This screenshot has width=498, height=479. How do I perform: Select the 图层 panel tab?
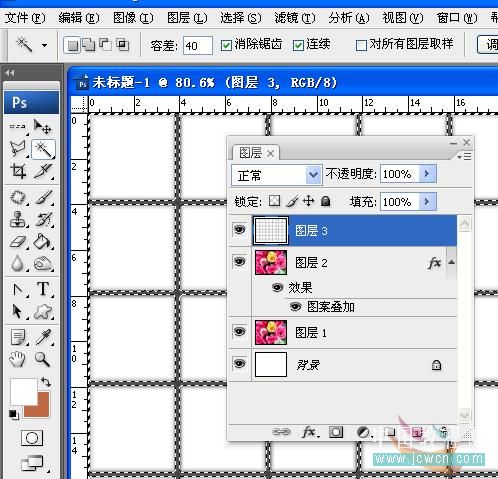point(256,153)
